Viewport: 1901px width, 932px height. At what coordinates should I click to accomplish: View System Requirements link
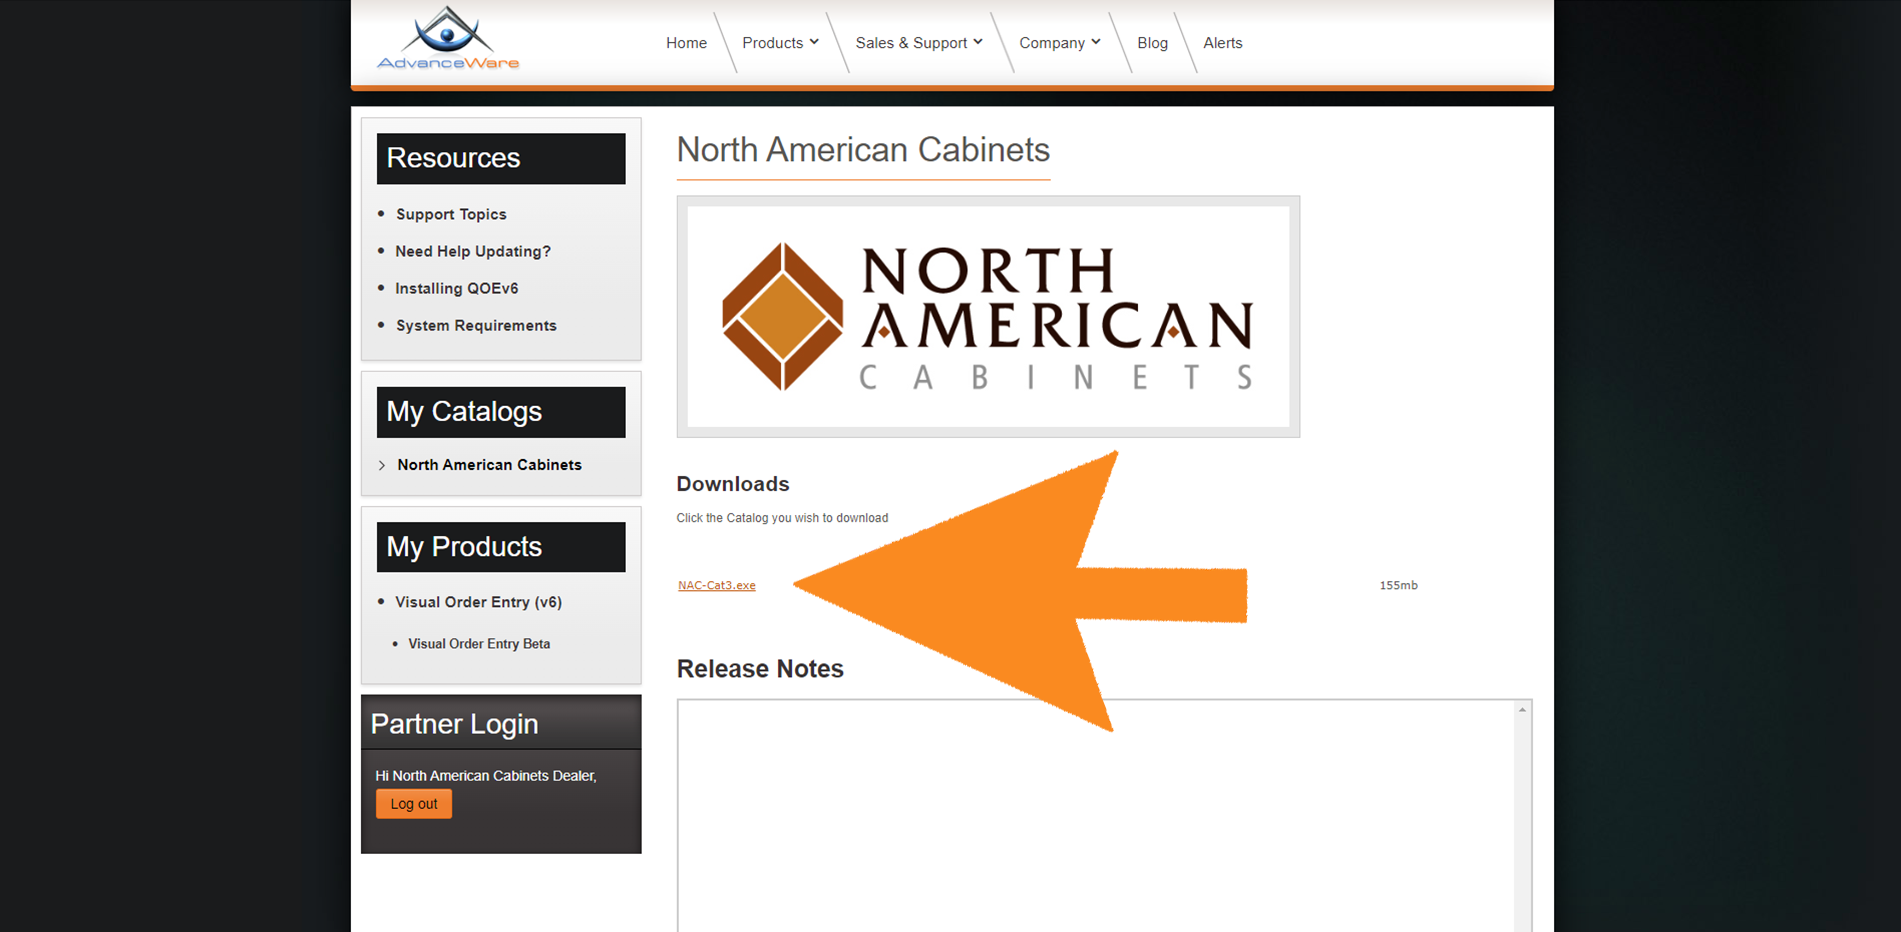click(x=476, y=326)
